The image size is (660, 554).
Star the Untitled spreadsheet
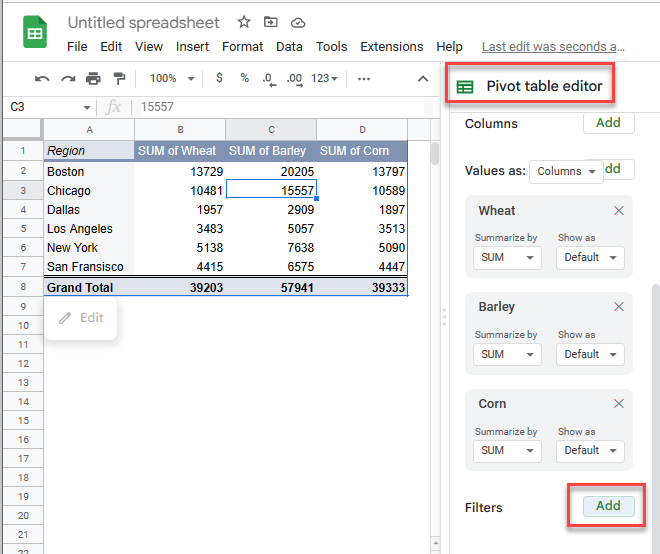coord(243,22)
